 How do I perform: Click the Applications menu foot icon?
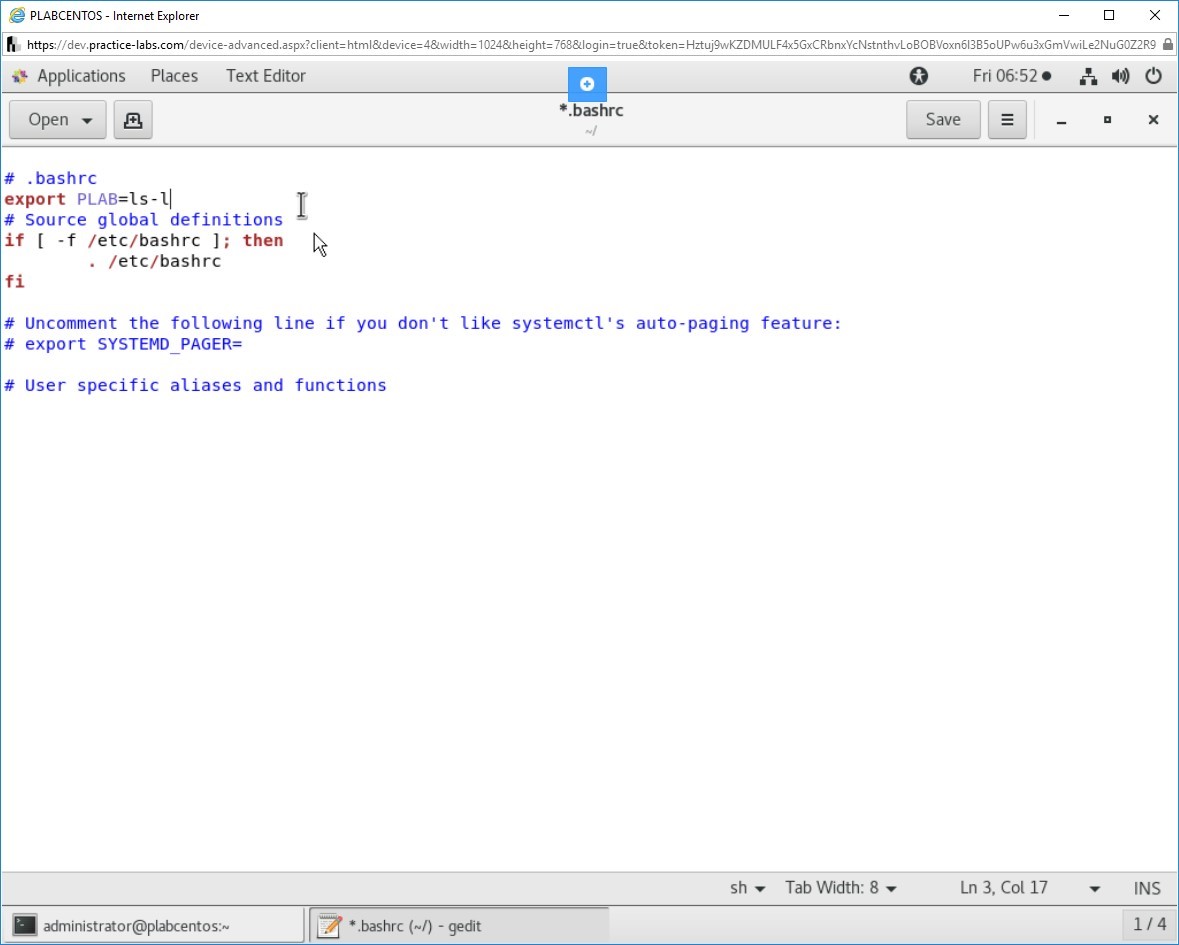coord(20,76)
